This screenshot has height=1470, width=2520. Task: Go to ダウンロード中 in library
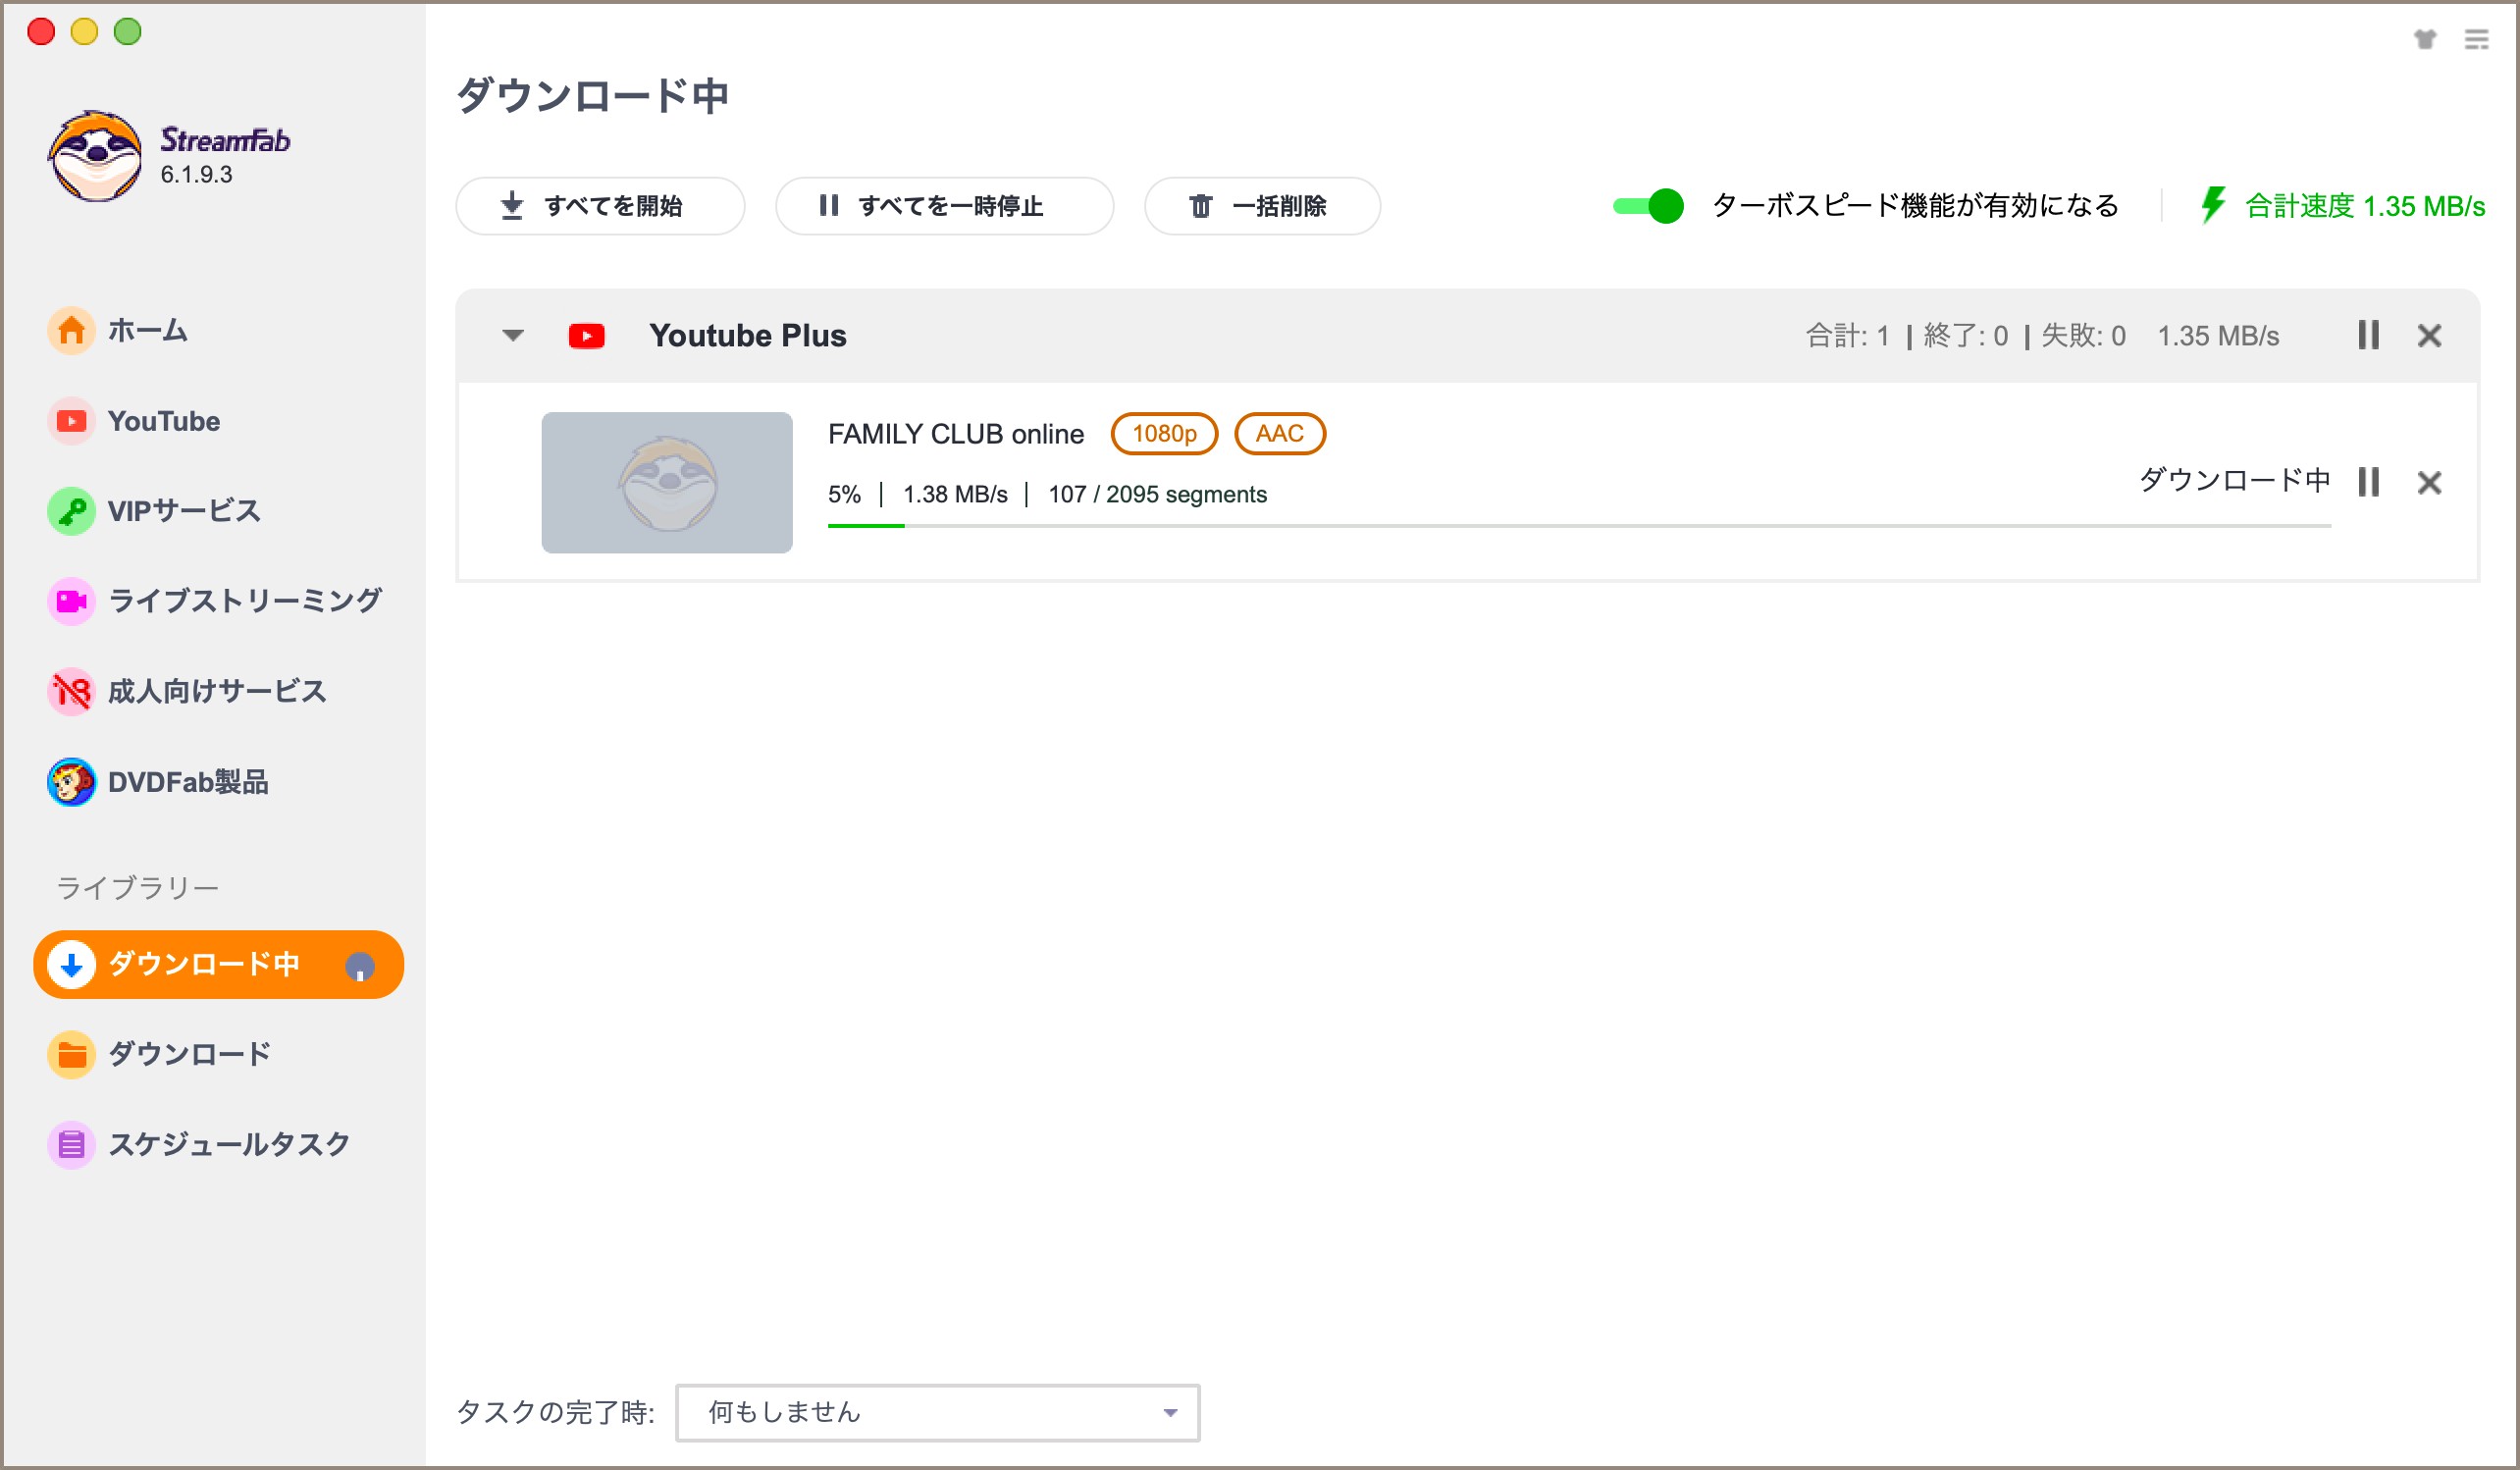[218, 965]
